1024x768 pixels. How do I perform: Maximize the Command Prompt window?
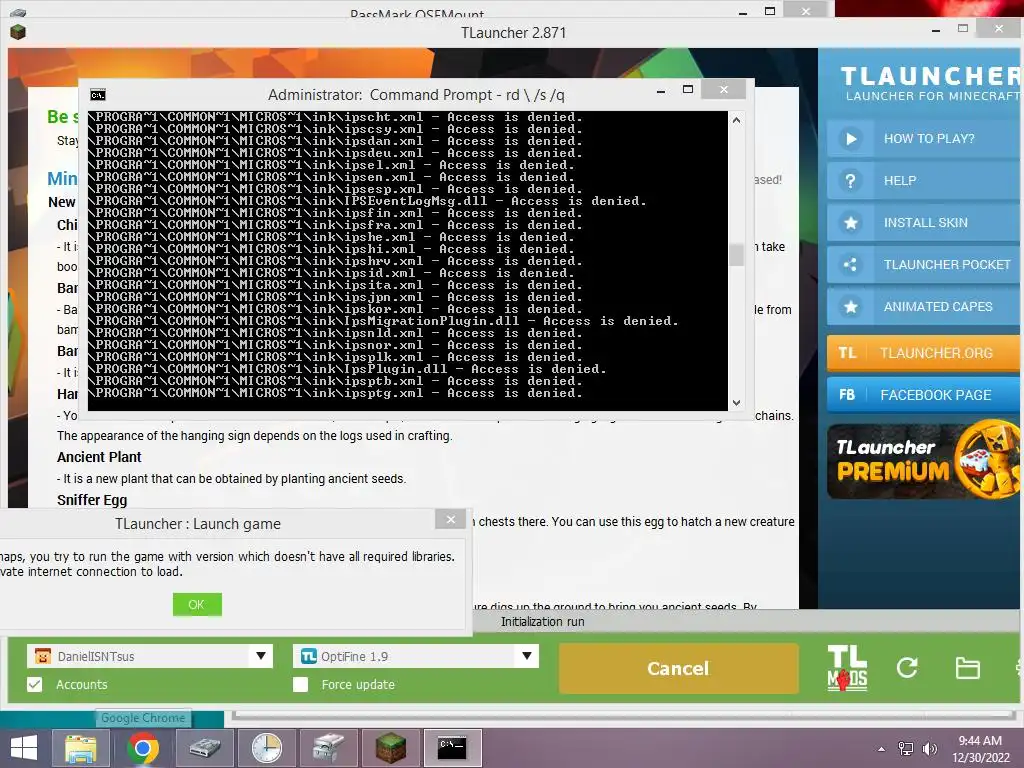pos(688,89)
